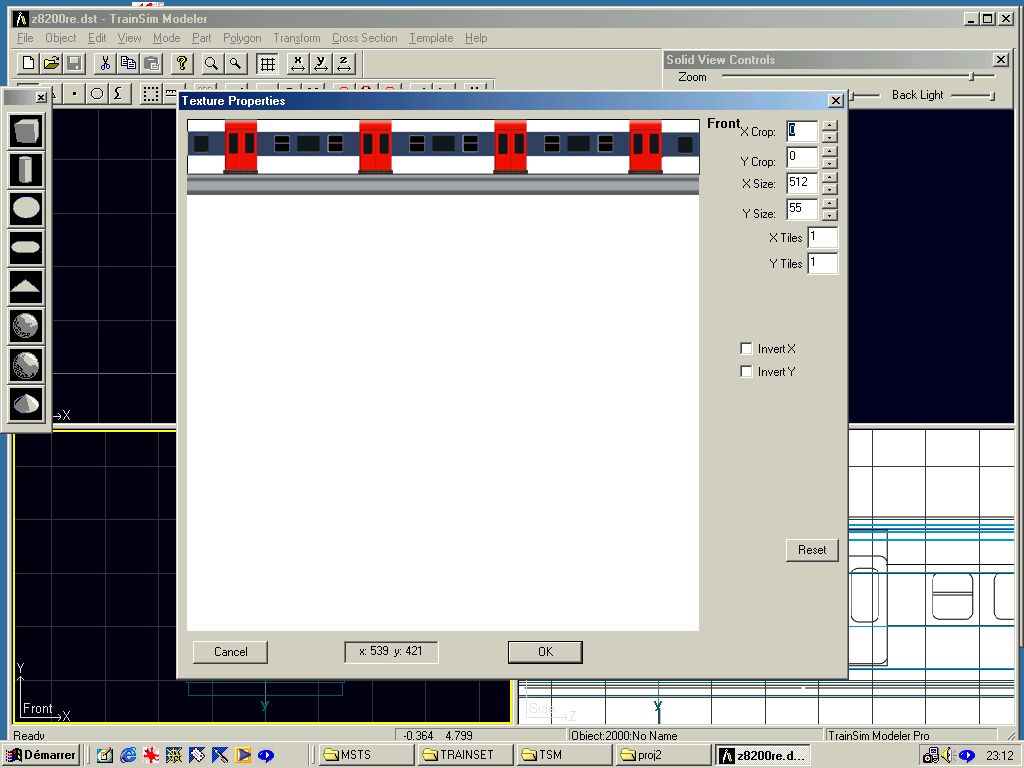This screenshot has width=1024, height=768.
Task: Choose the pyramid primitive shape
Action: tap(26, 288)
